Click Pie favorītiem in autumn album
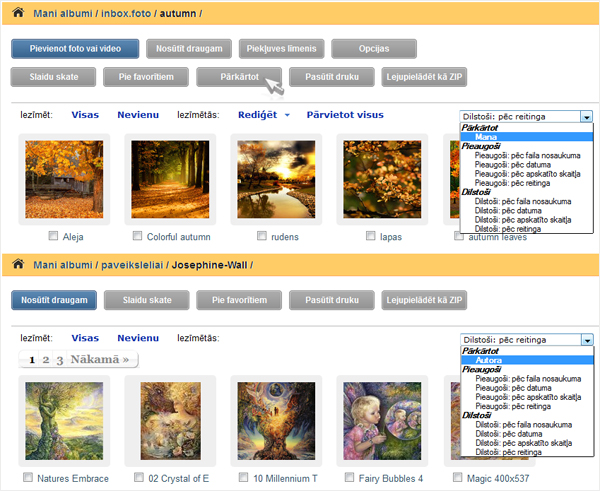 tap(146, 77)
